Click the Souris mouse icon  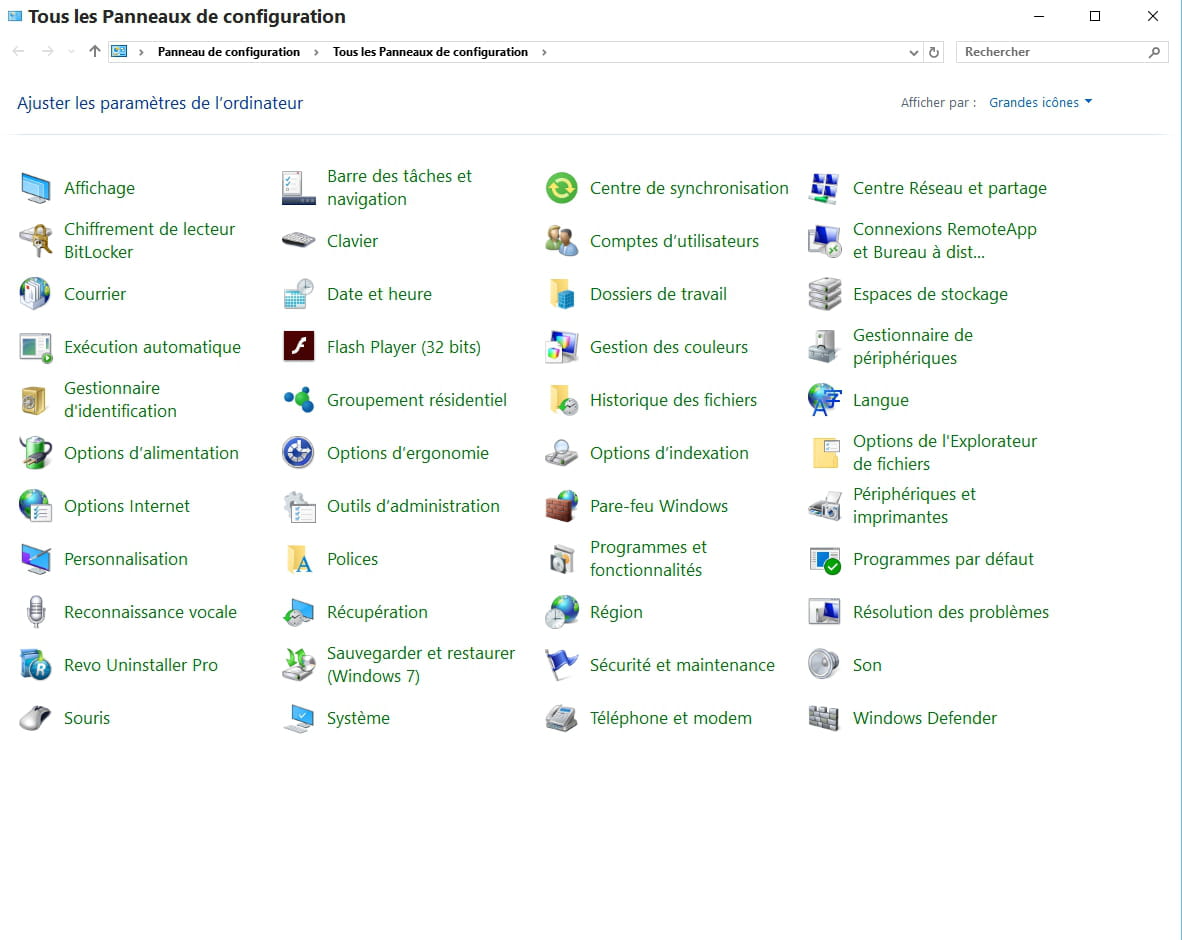[x=35, y=718]
